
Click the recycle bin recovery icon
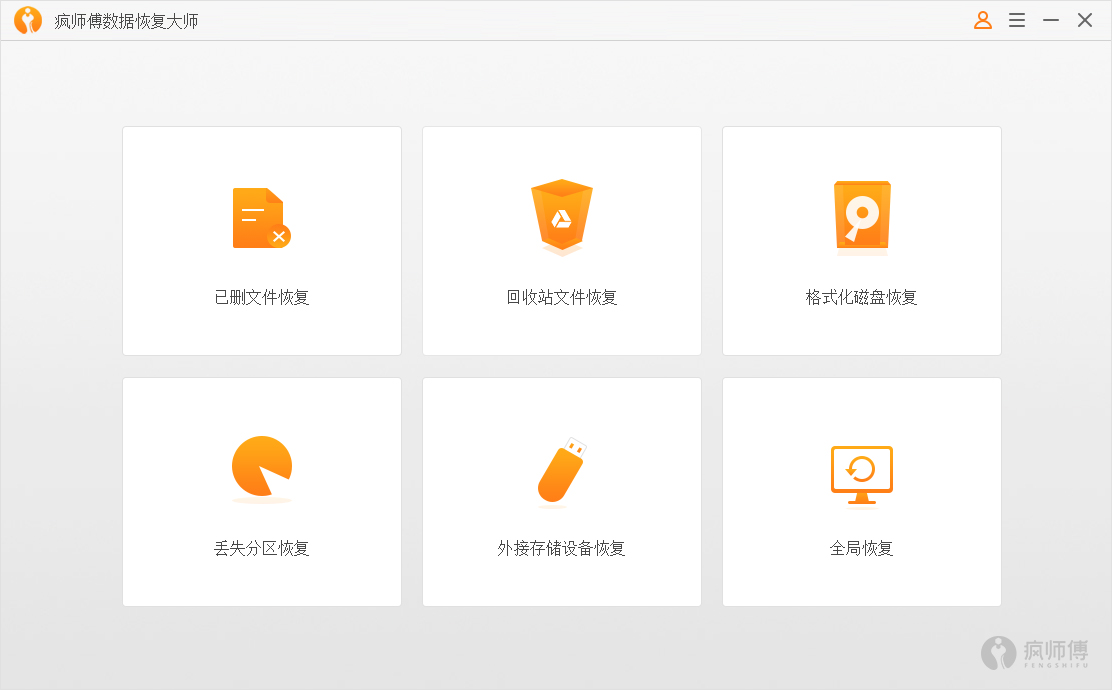(562, 216)
